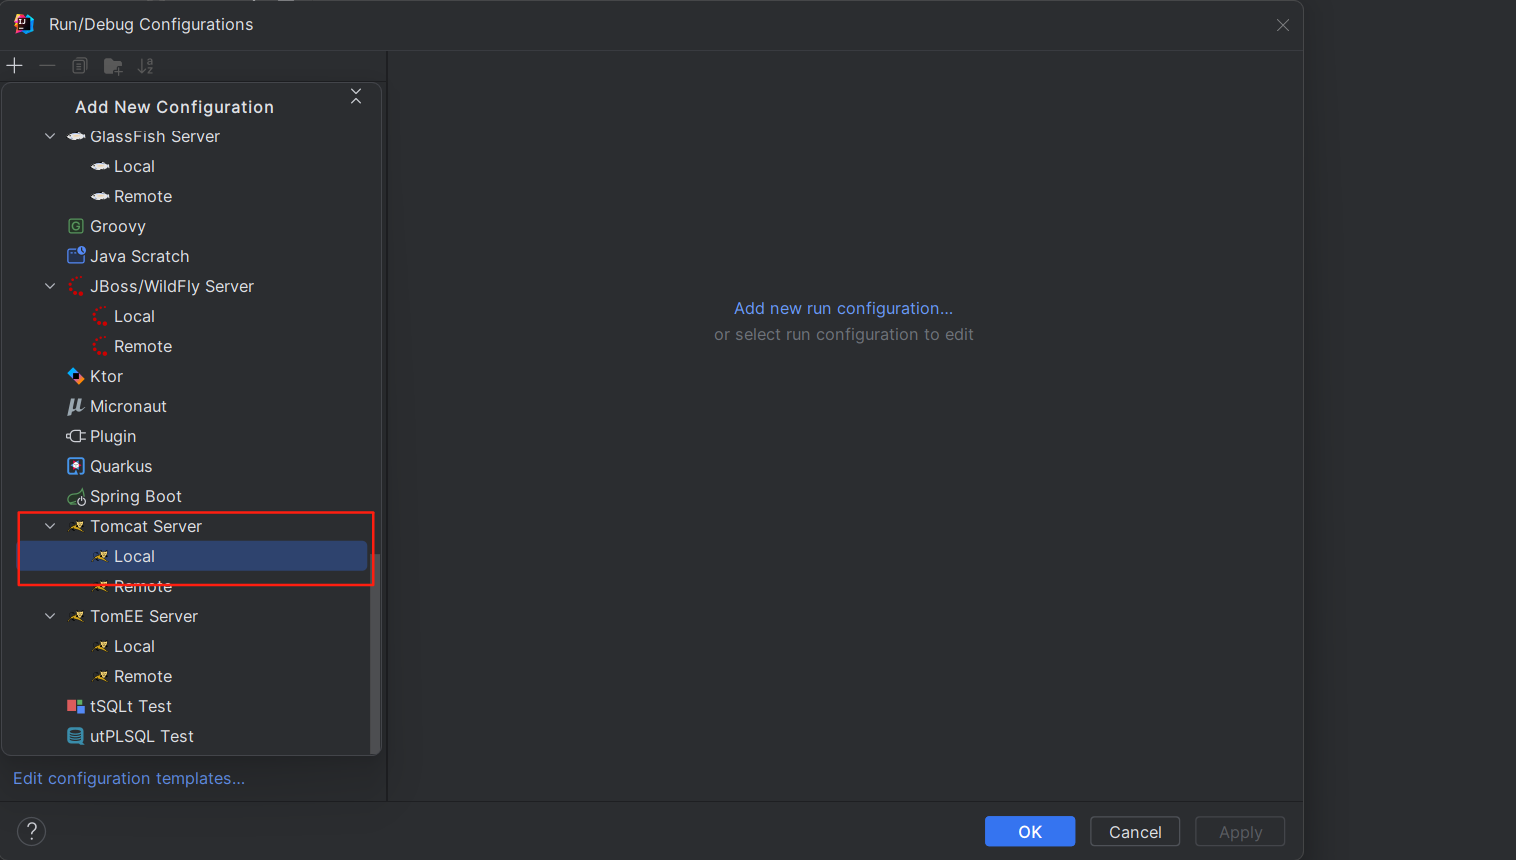Collapse the JBoss/WildFly Server node
The height and width of the screenshot is (860, 1516).
point(50,286)
